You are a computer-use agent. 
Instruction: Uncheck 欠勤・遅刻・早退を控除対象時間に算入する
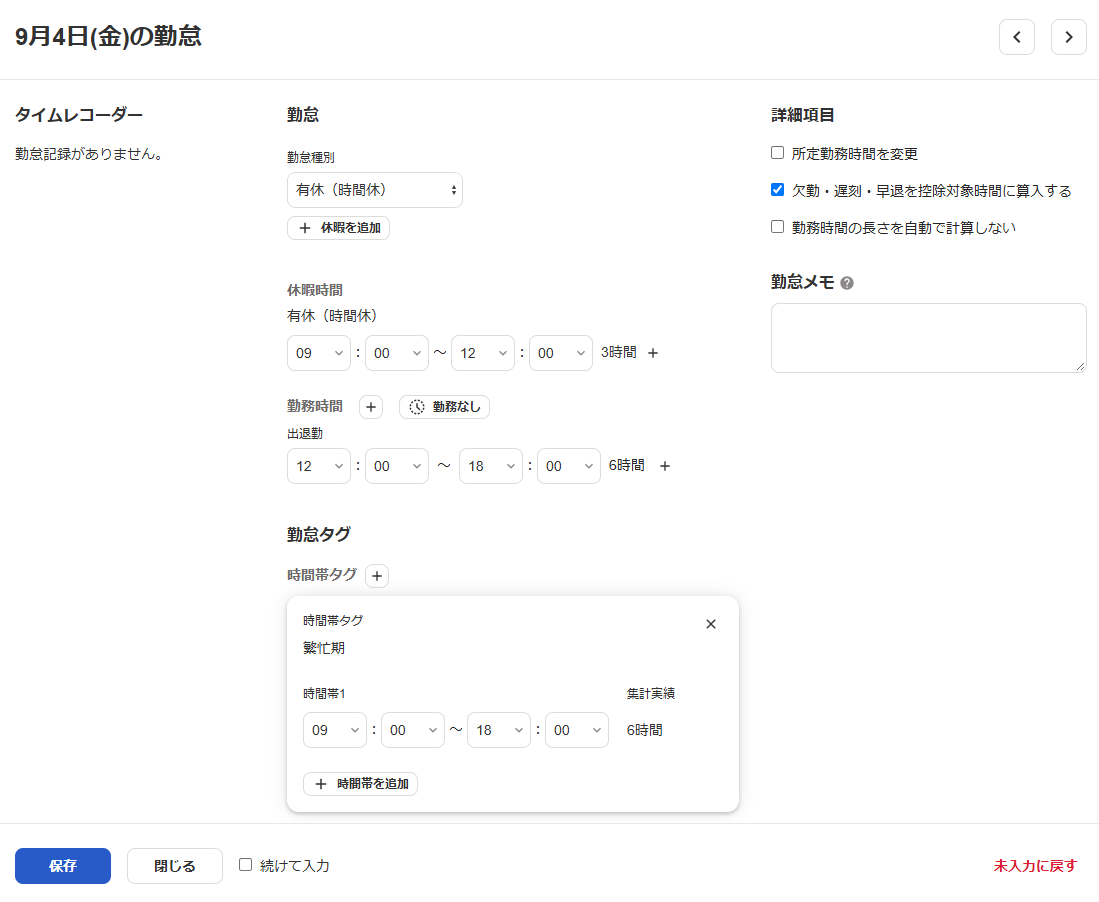click(x=777, y=189)
